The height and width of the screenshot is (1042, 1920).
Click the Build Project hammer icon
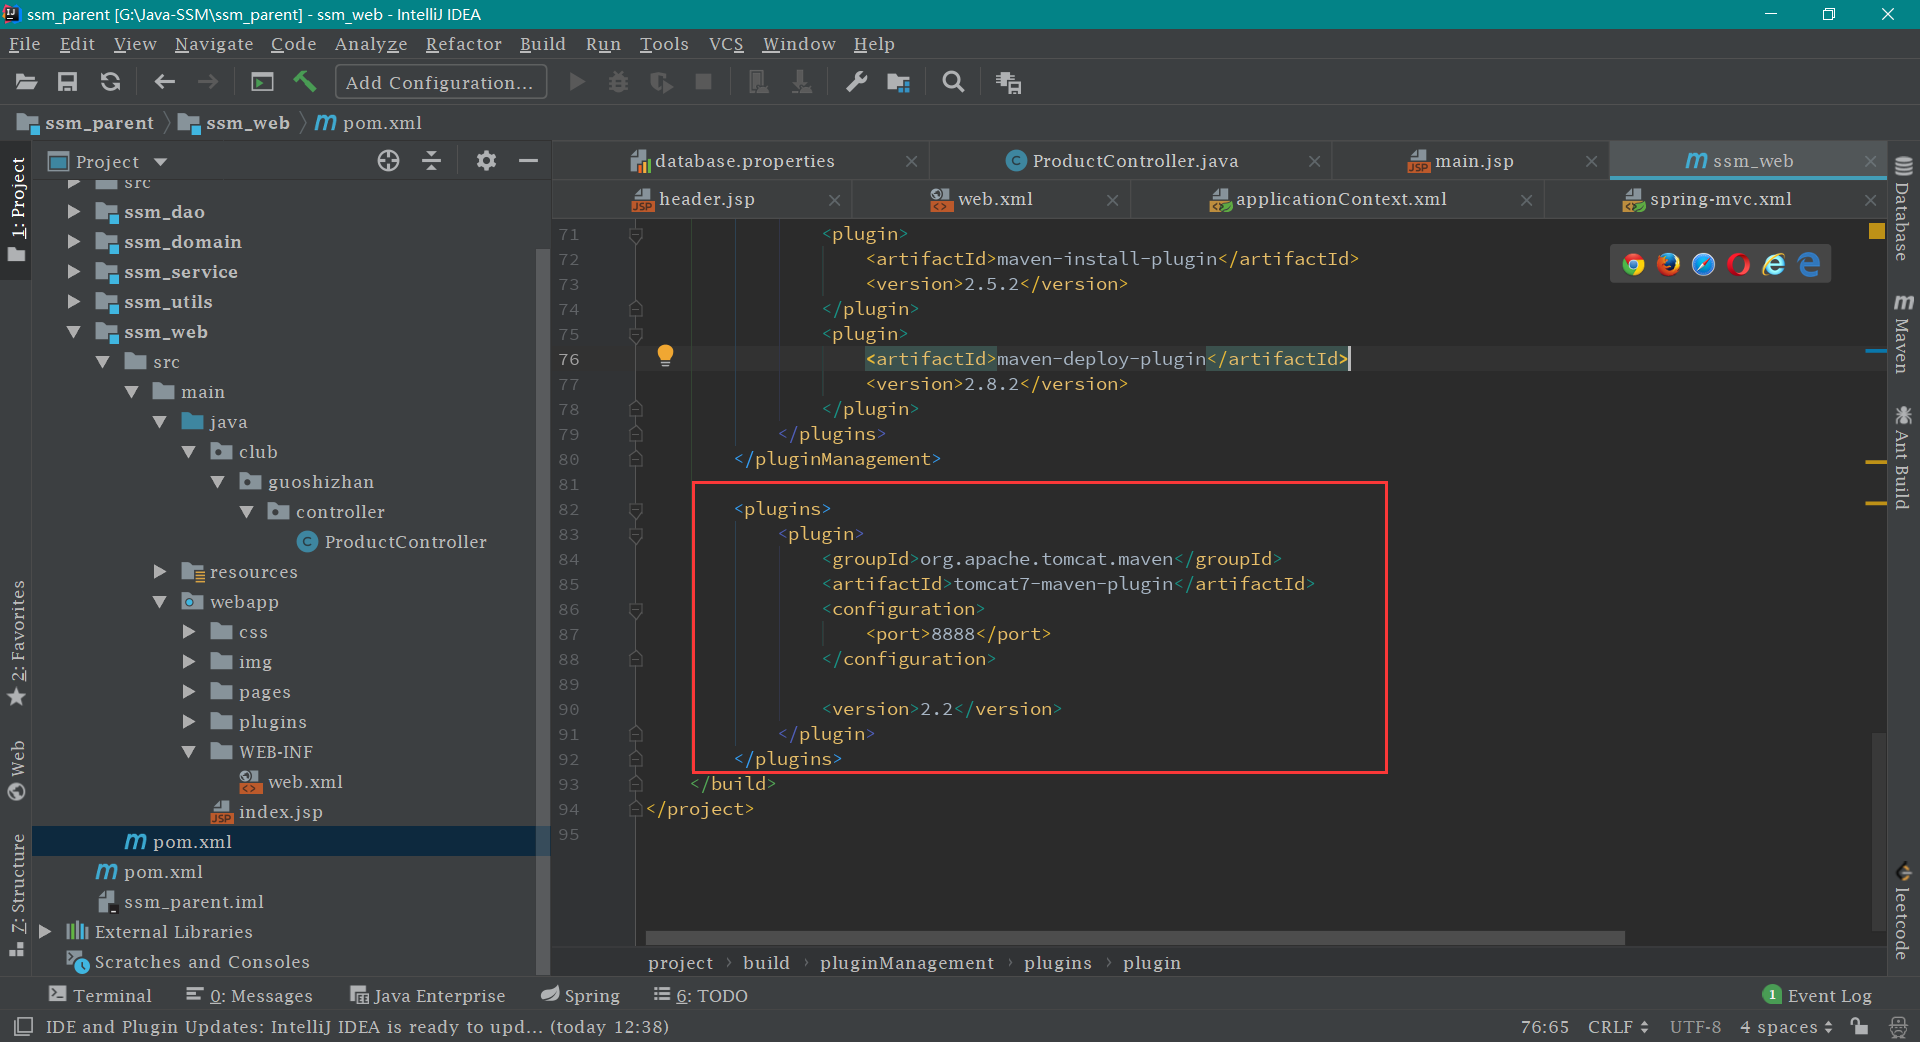point(305,82)
